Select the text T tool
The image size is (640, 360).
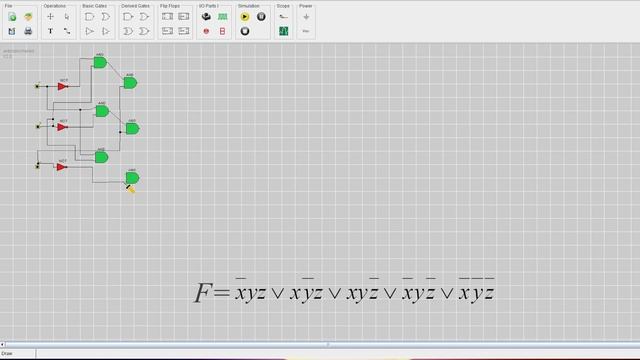pyautogui.click(x=50, y=31)
